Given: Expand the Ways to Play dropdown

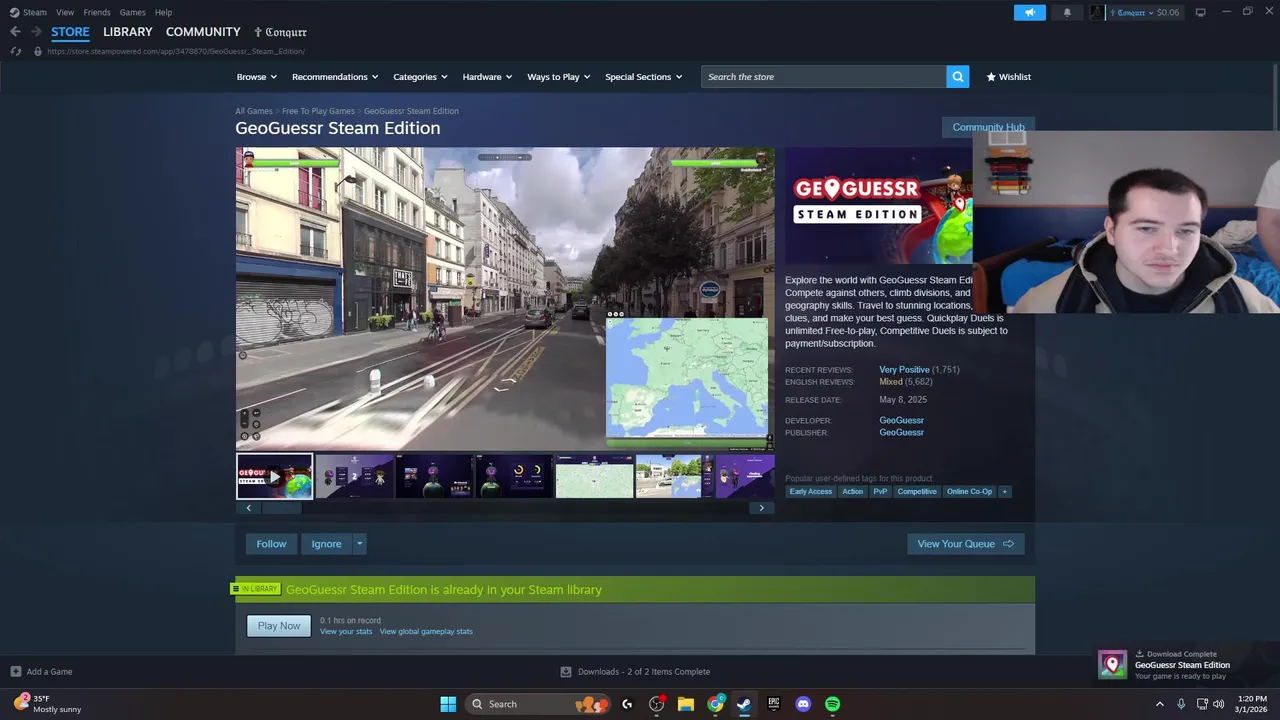Looking at the screenshot, I should (559, 77).
